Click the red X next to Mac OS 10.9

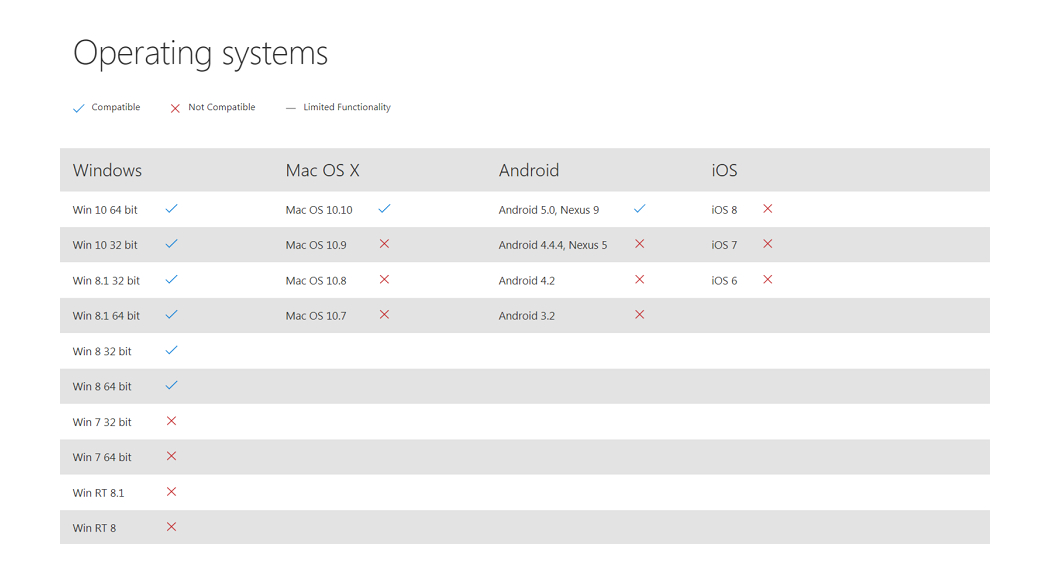tap(384, 244)
